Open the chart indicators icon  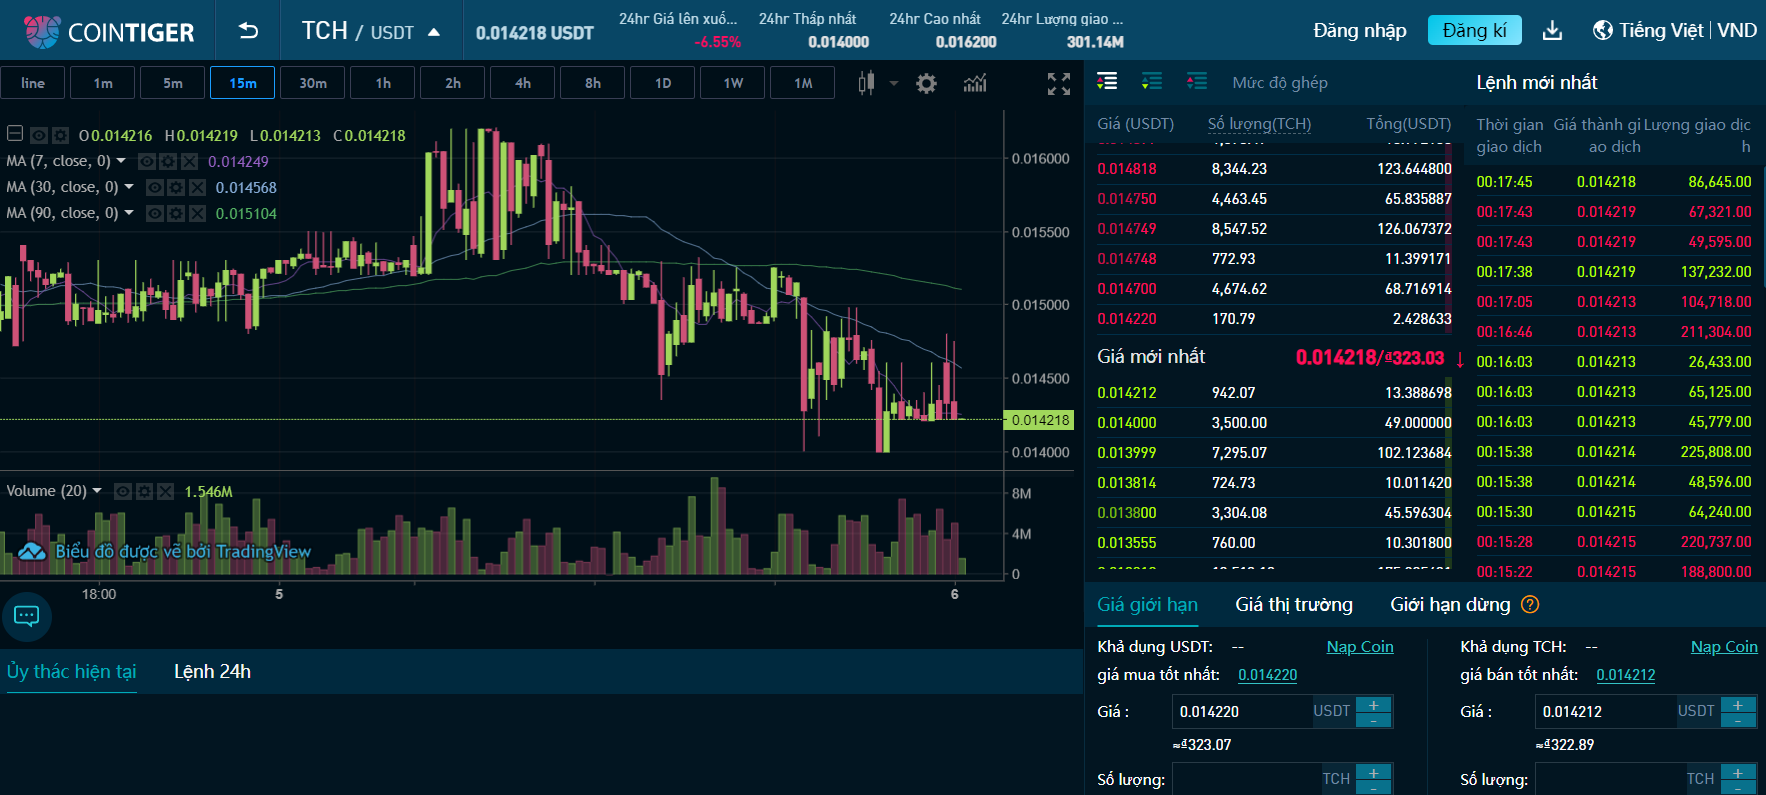click(x=975, y=83)
